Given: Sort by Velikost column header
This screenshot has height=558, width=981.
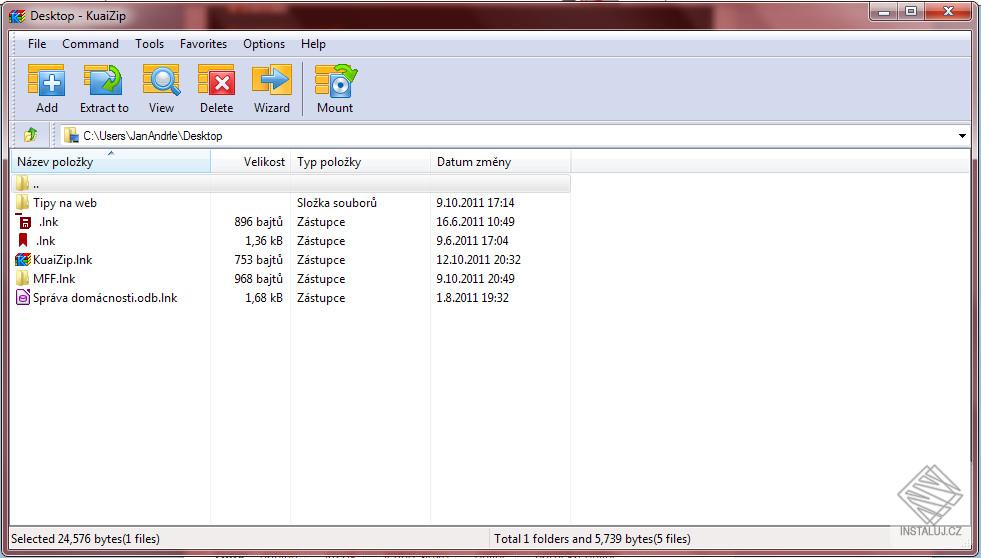Looking at the screenshot, I should (251, 161).
